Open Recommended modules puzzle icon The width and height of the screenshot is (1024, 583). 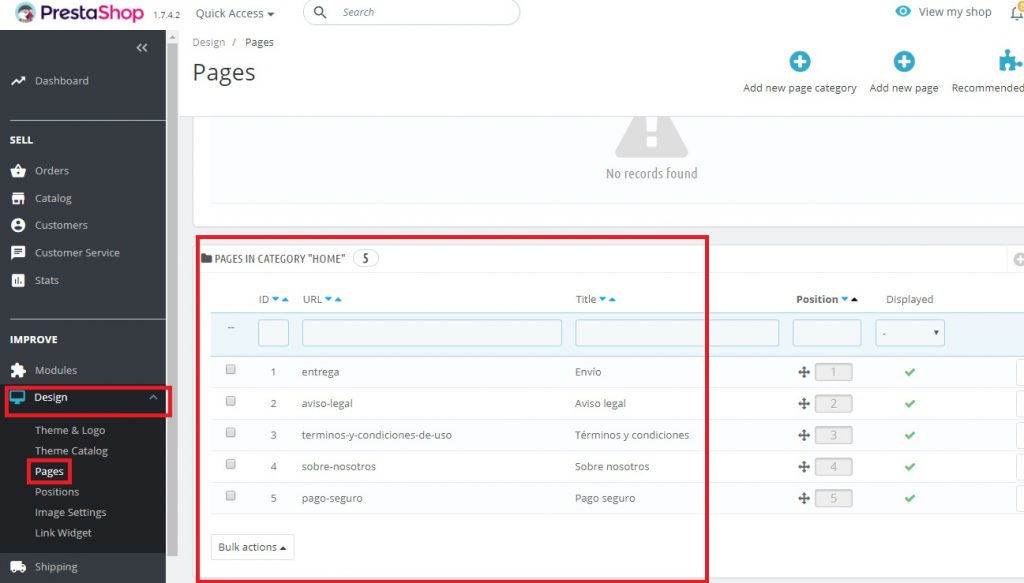(1010, 62)
